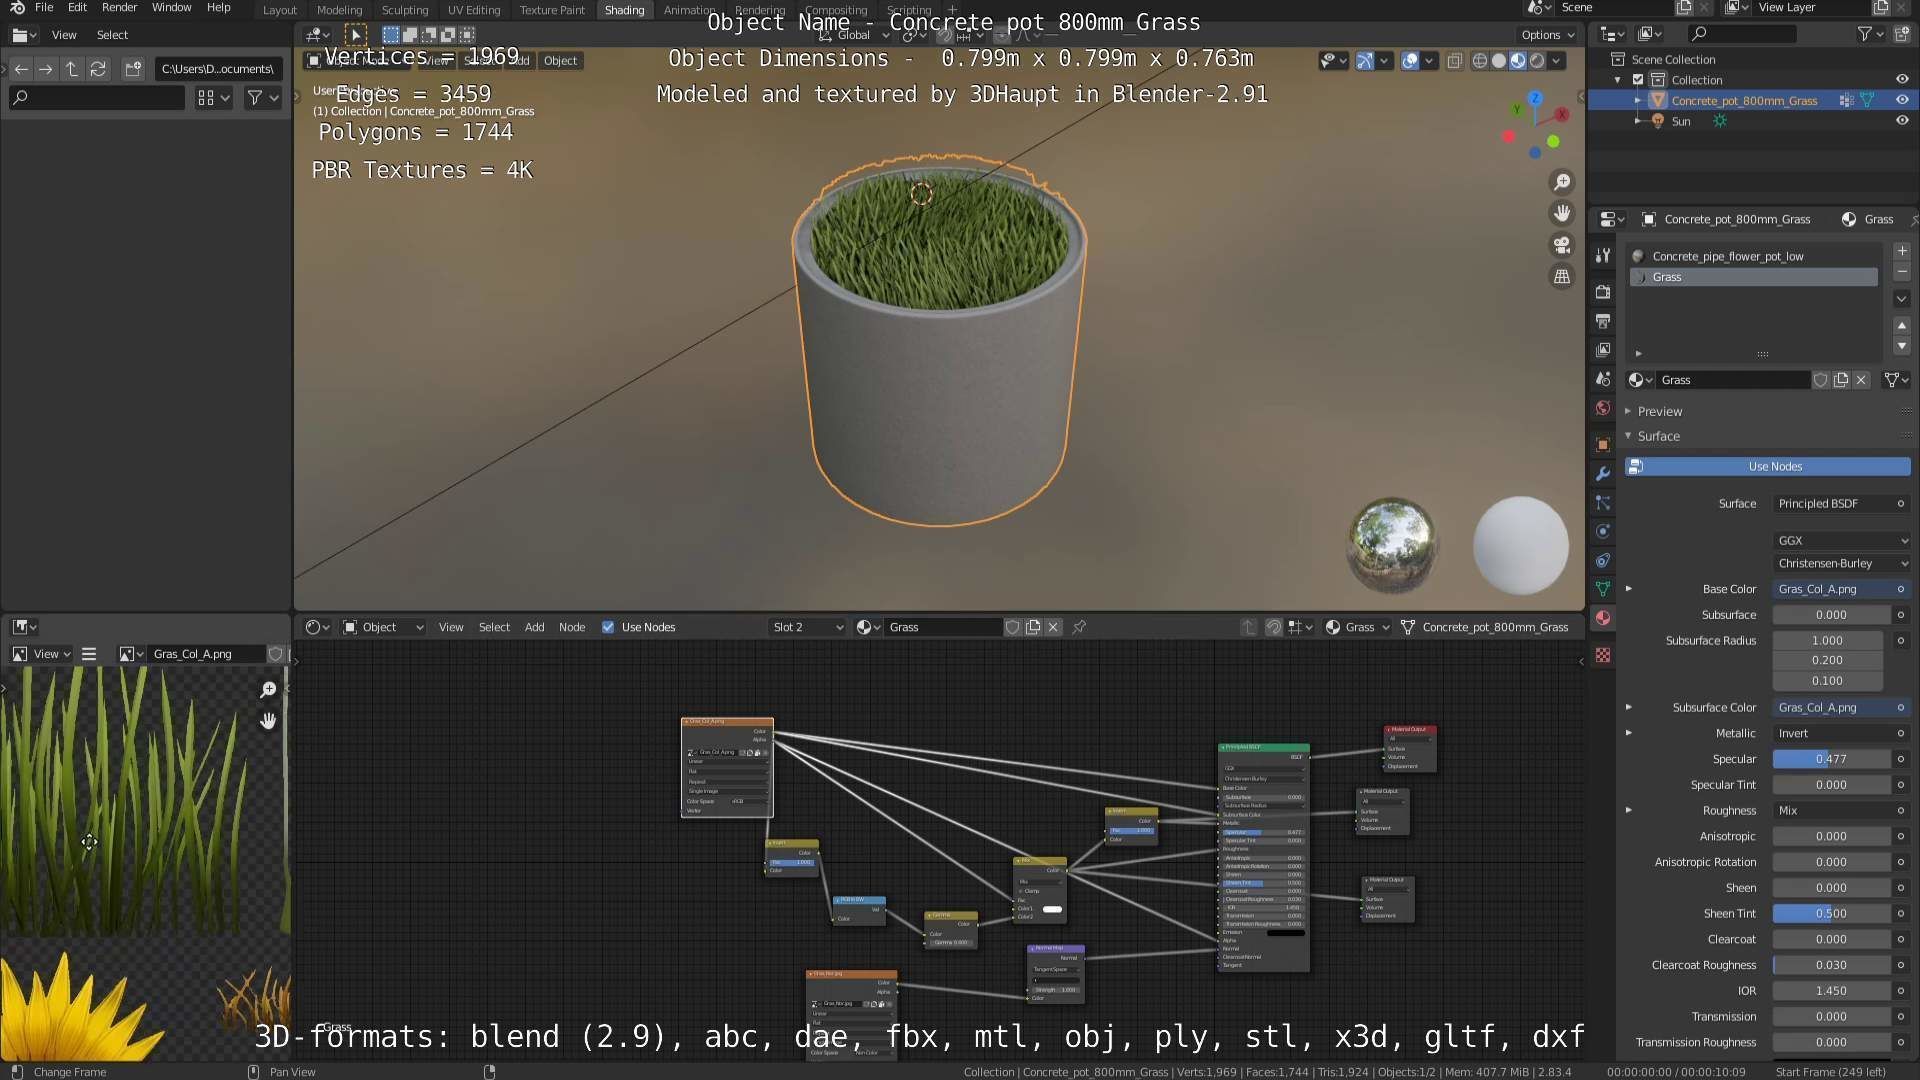This screenshot has height=1080, width=1920.
Task: Expand Base Color texture settings
Action: point(1629,589)
